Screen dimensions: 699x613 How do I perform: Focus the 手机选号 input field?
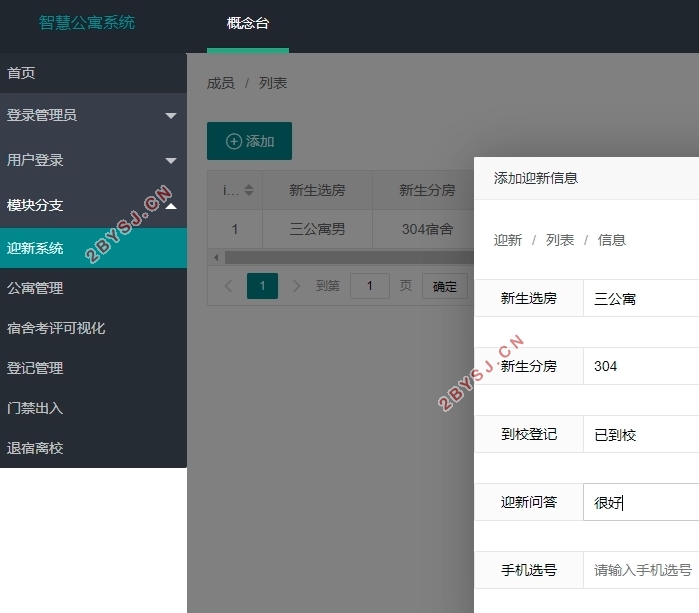641,570
